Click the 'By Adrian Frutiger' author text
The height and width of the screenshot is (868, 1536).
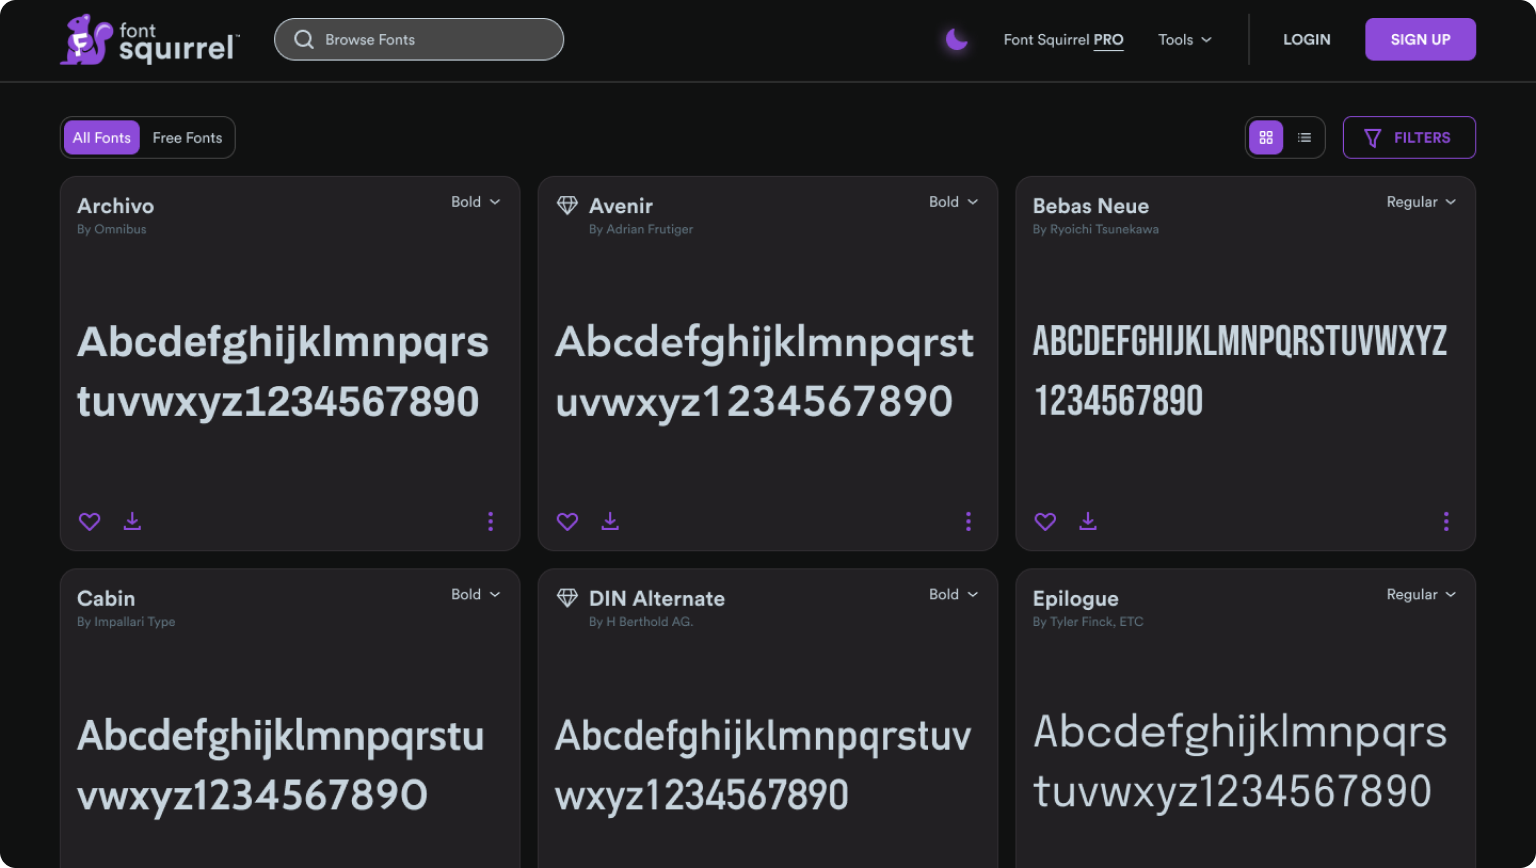click(641, 230)
